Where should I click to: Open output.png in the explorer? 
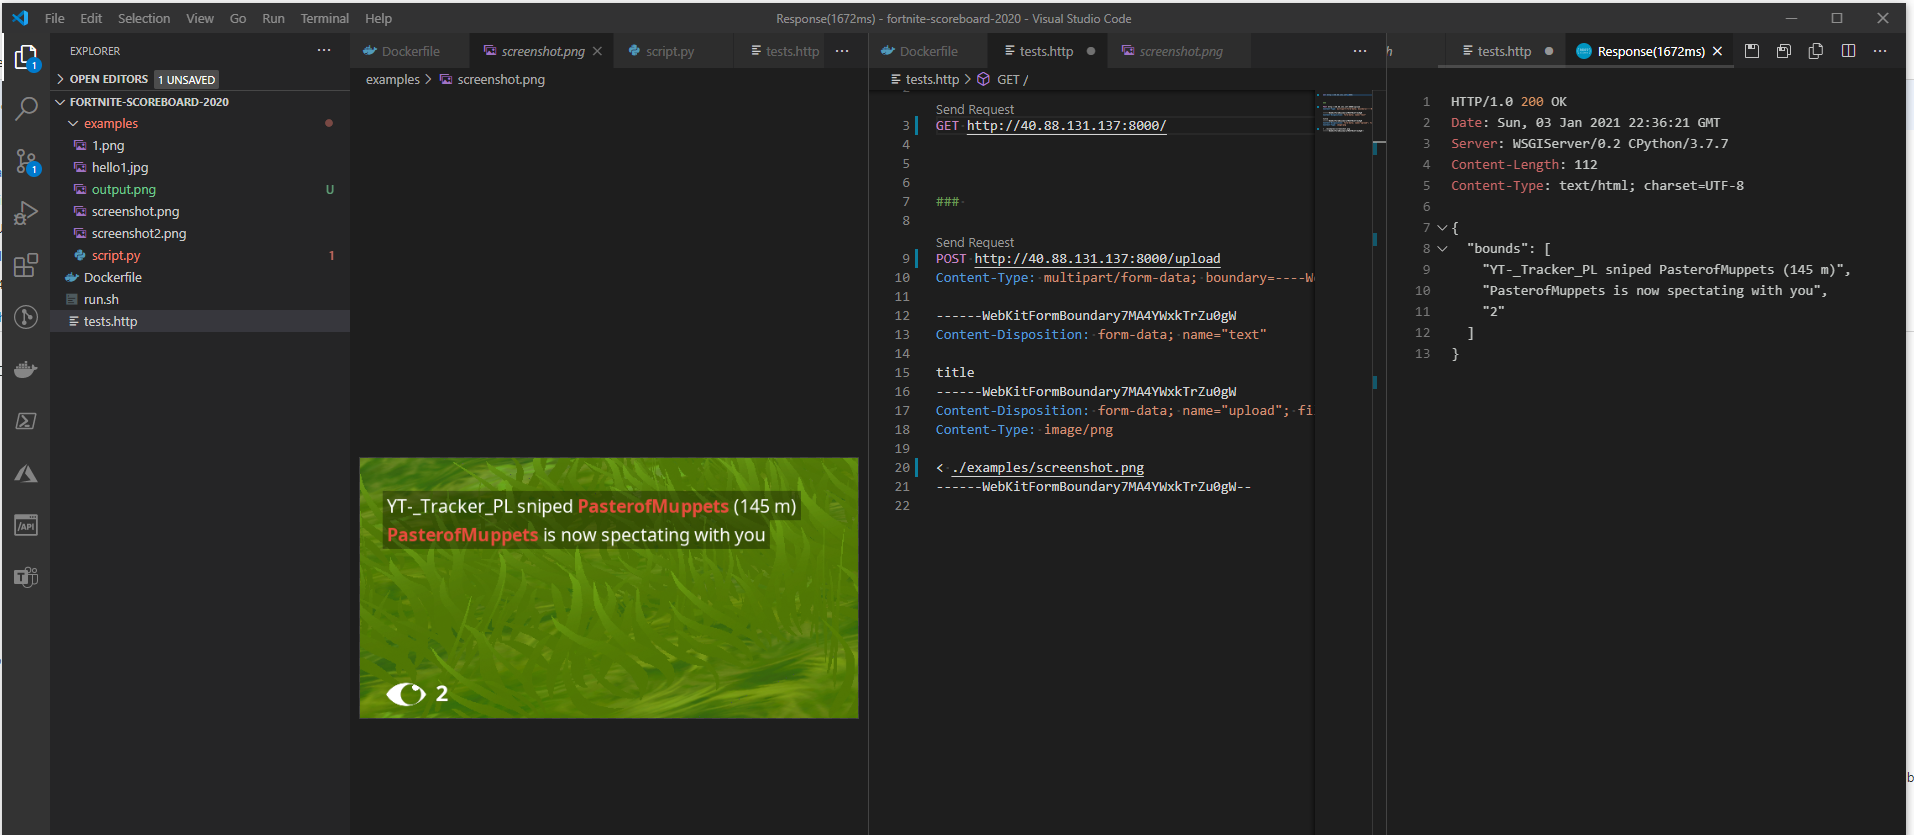124,190
